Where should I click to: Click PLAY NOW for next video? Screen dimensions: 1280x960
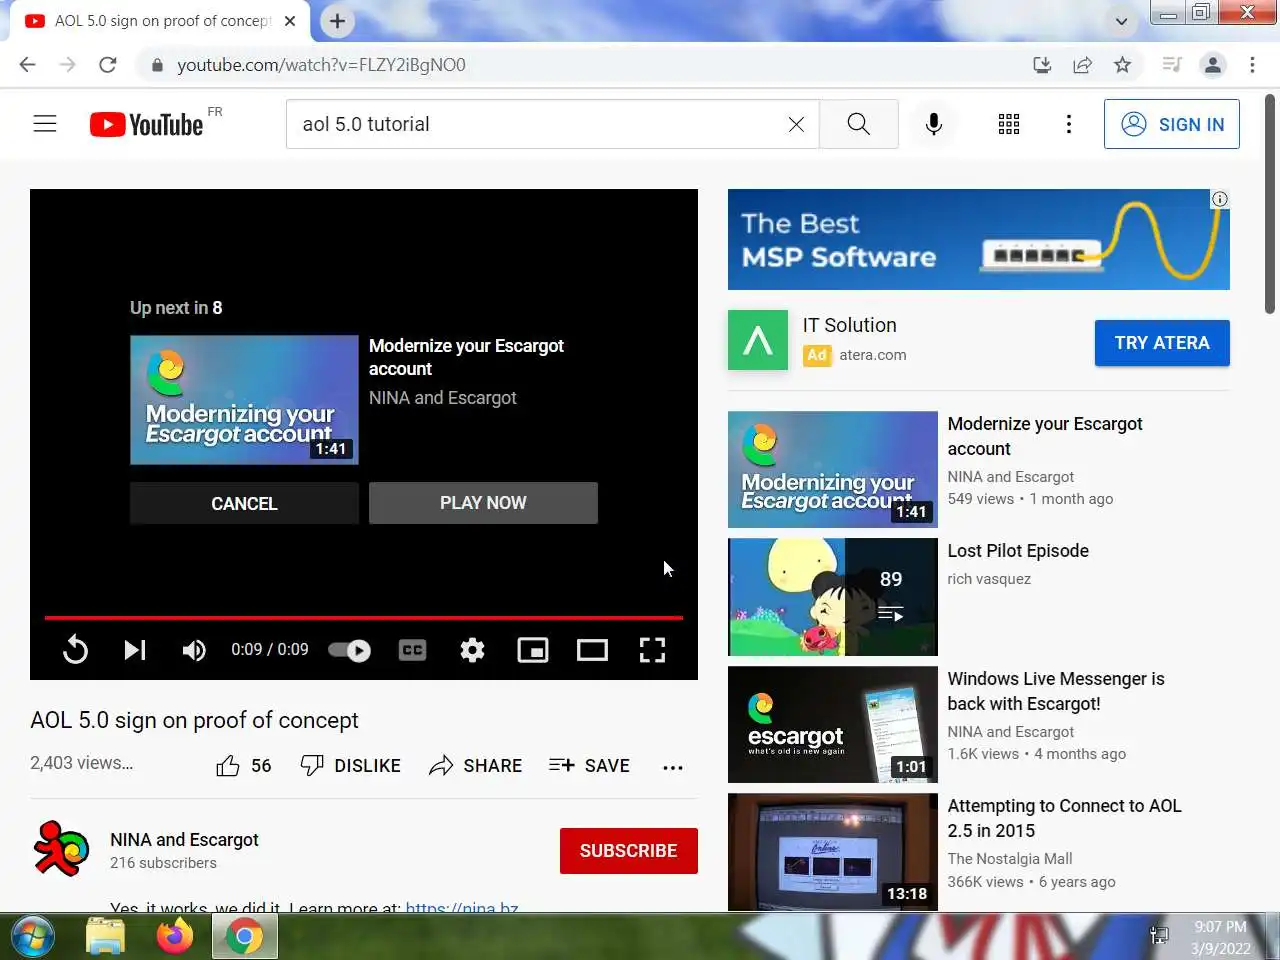(x=483, y=503)
